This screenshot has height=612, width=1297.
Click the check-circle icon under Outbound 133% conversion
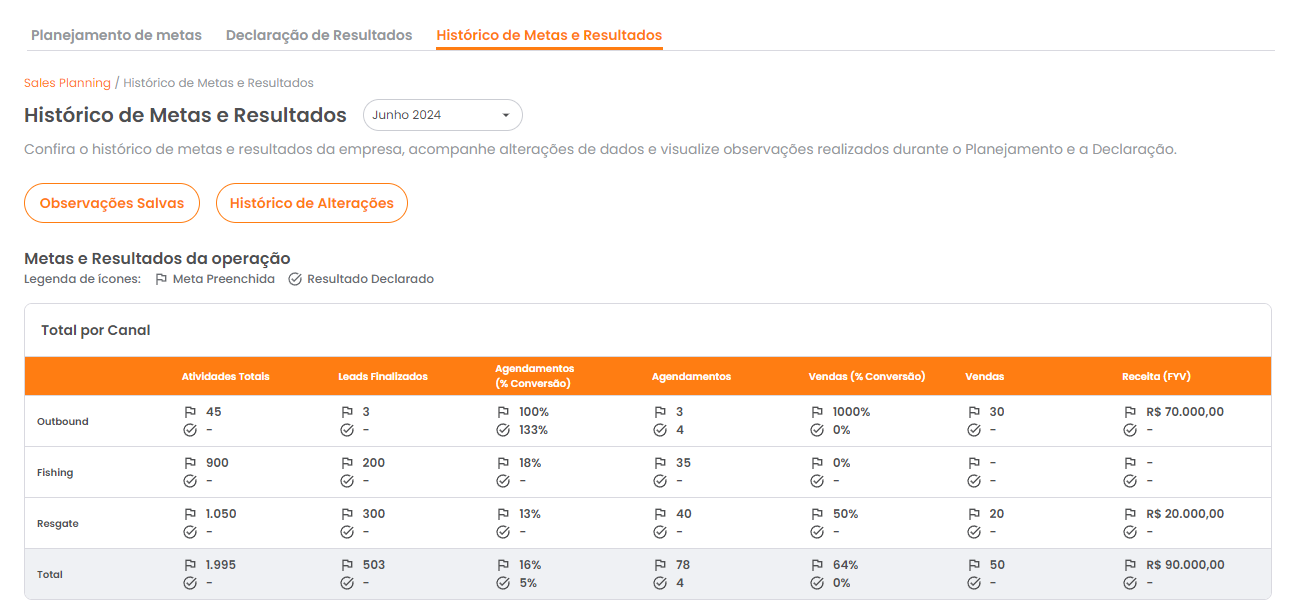pyautogui.click(x=503, y=430)
